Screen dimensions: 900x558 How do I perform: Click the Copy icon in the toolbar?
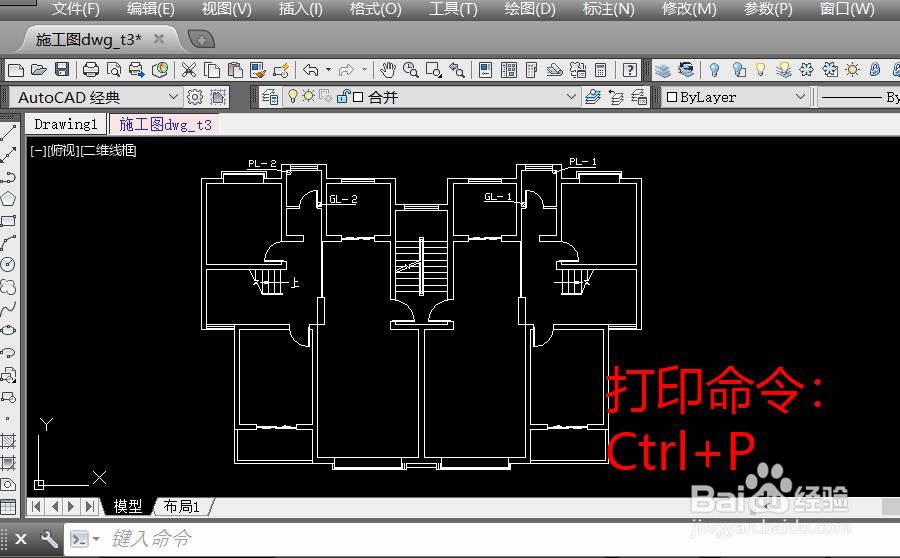point(212,70)
